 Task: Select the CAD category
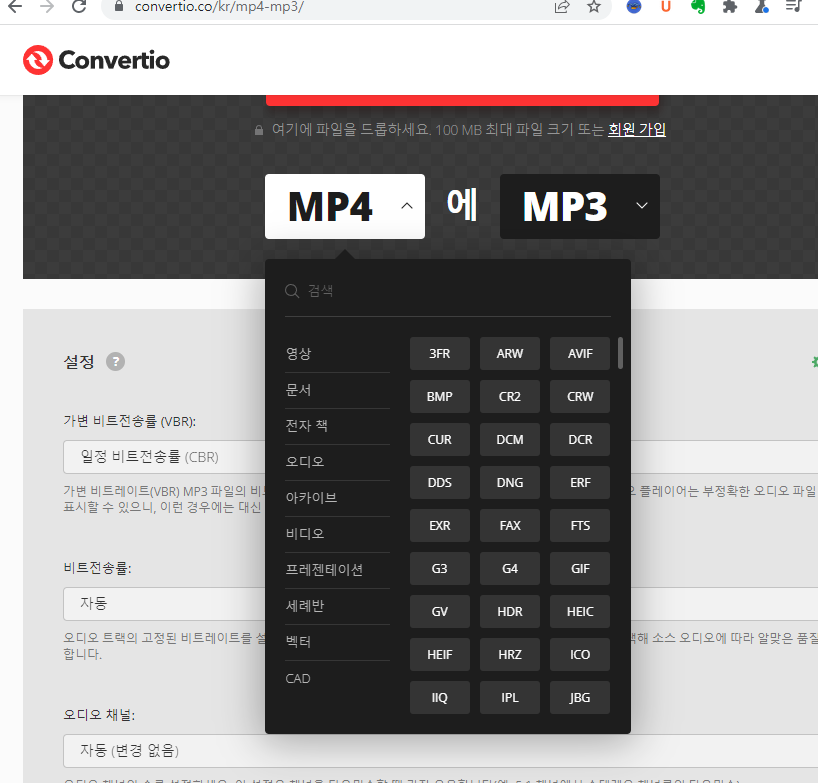tap(337, 678)
